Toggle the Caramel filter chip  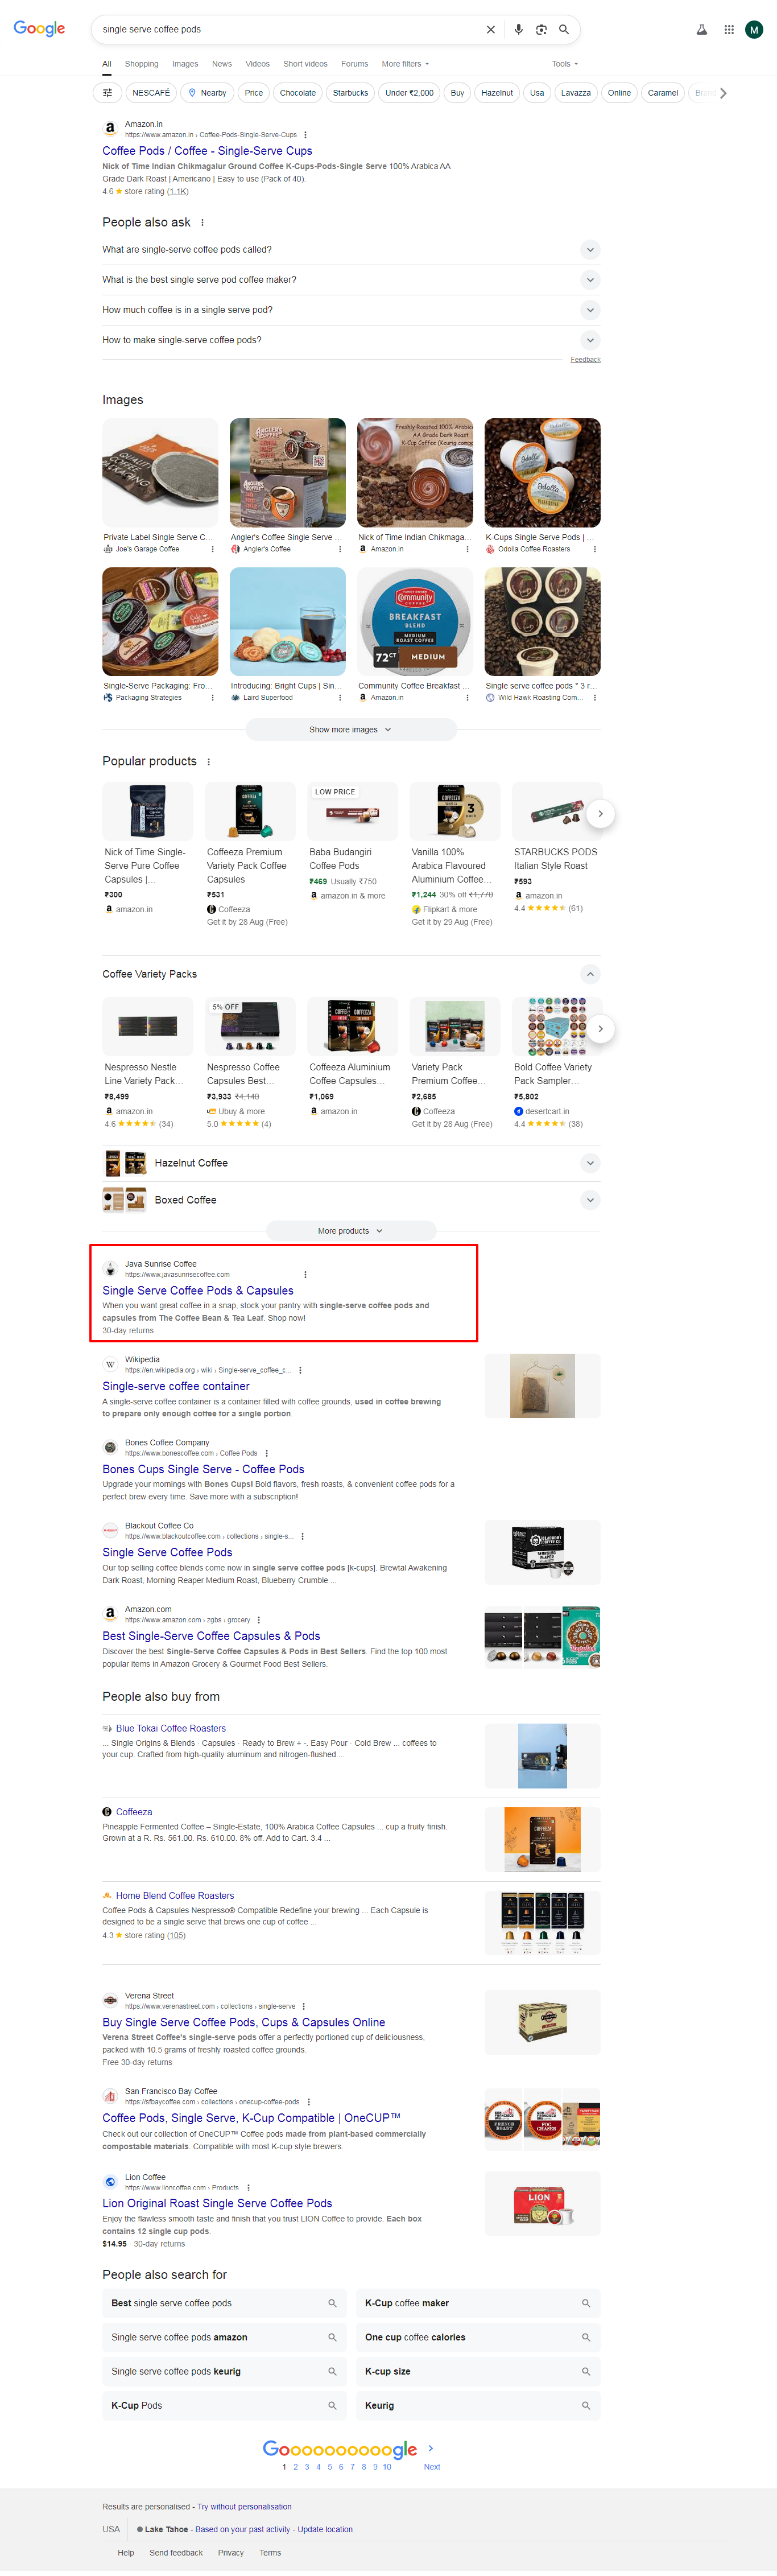[x=663, y=93]
